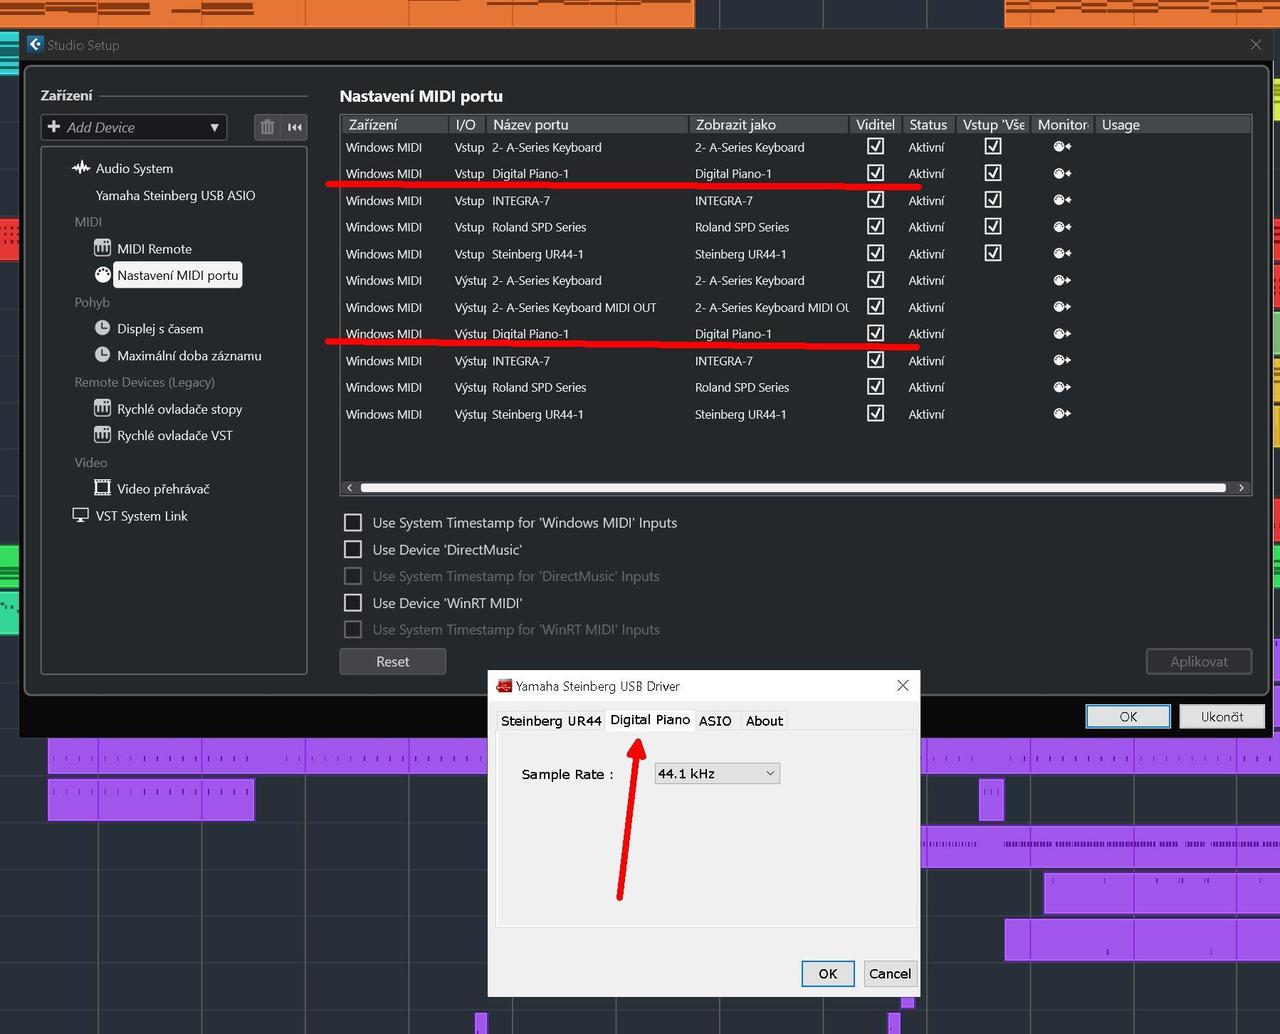Toggle Viditel checkbox for Roland SPD Series input
The image size is (1280, 1034).
[x=875, y=227]
